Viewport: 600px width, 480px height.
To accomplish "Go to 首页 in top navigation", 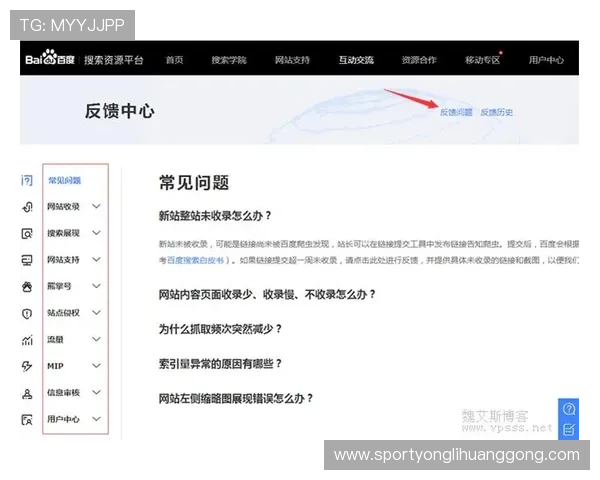I will [x=174, y=60].
